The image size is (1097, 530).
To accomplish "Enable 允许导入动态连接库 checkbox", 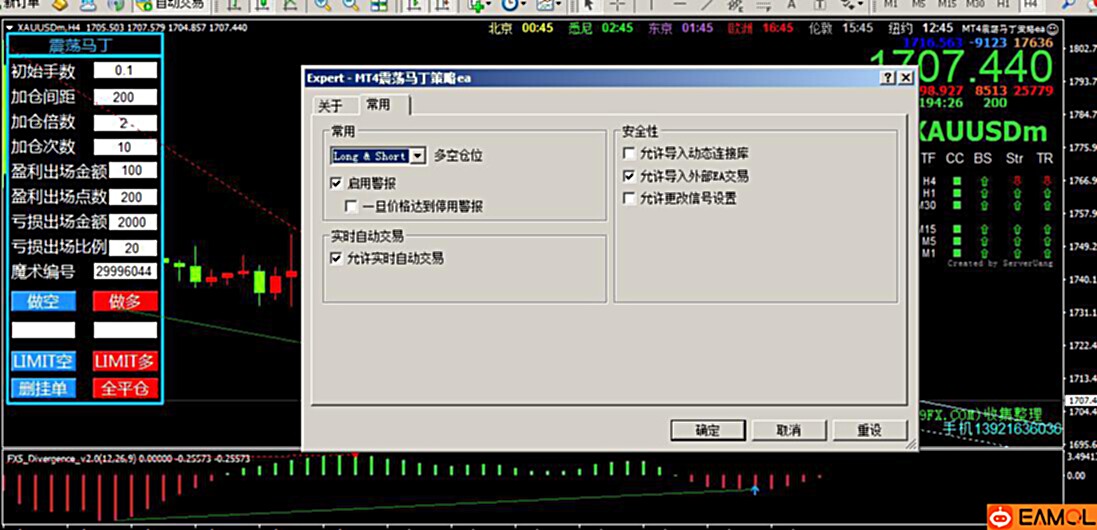I will click(629, 154).
